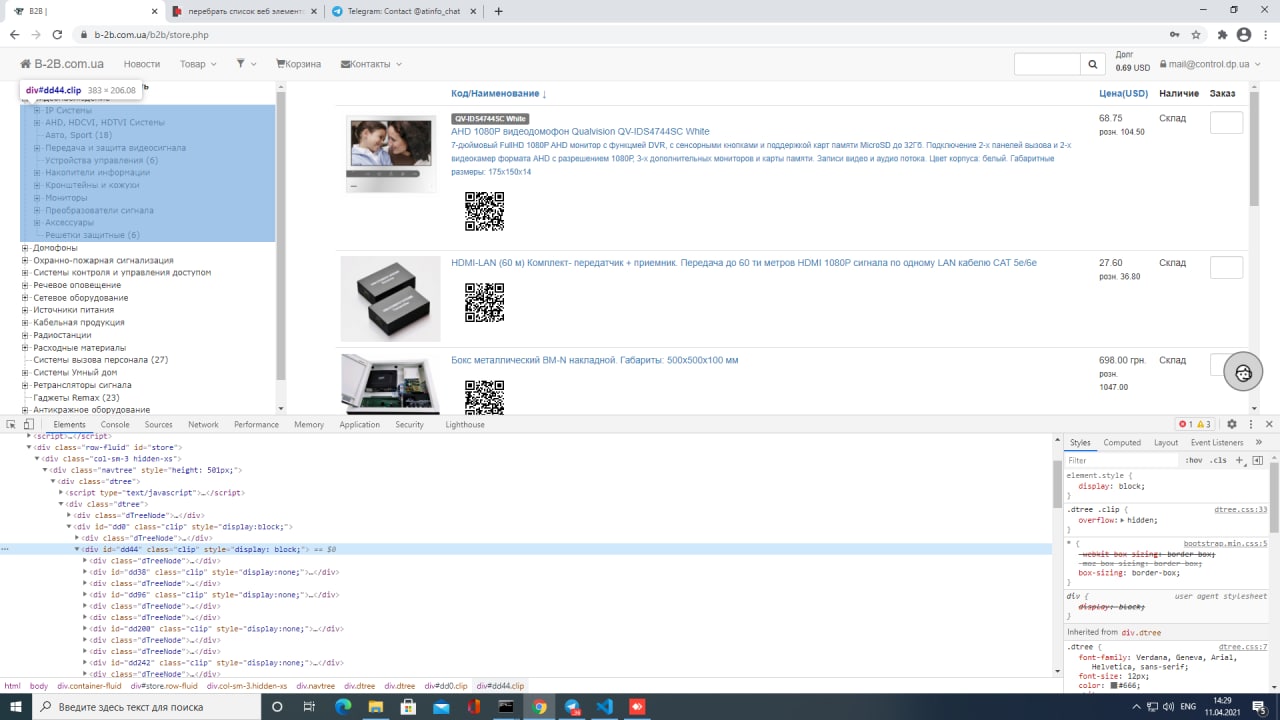Focus the order quantity box for HDMI-LAN

pos(1226,267)
